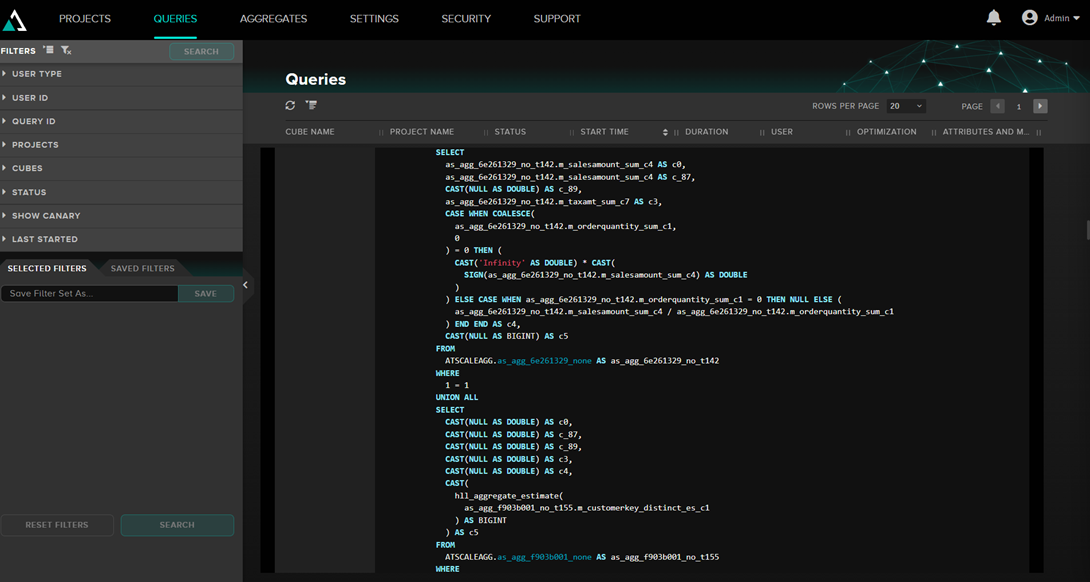Click the Save Filter Set As input field
This screenshot has height=582, width=1090.
[x=89, y=294]
